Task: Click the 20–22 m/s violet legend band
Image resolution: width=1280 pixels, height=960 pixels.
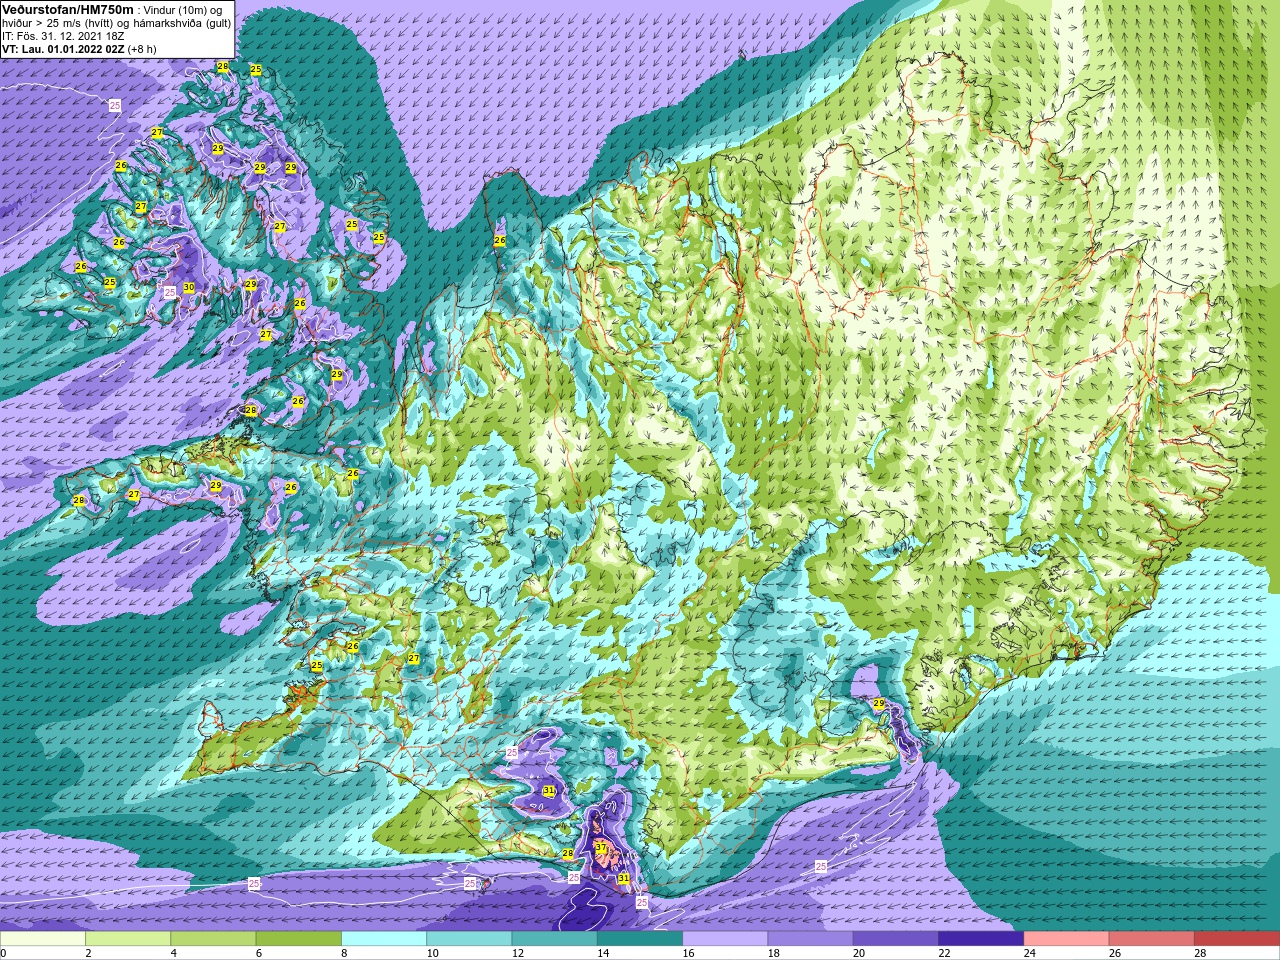Action: coord(896,939)
